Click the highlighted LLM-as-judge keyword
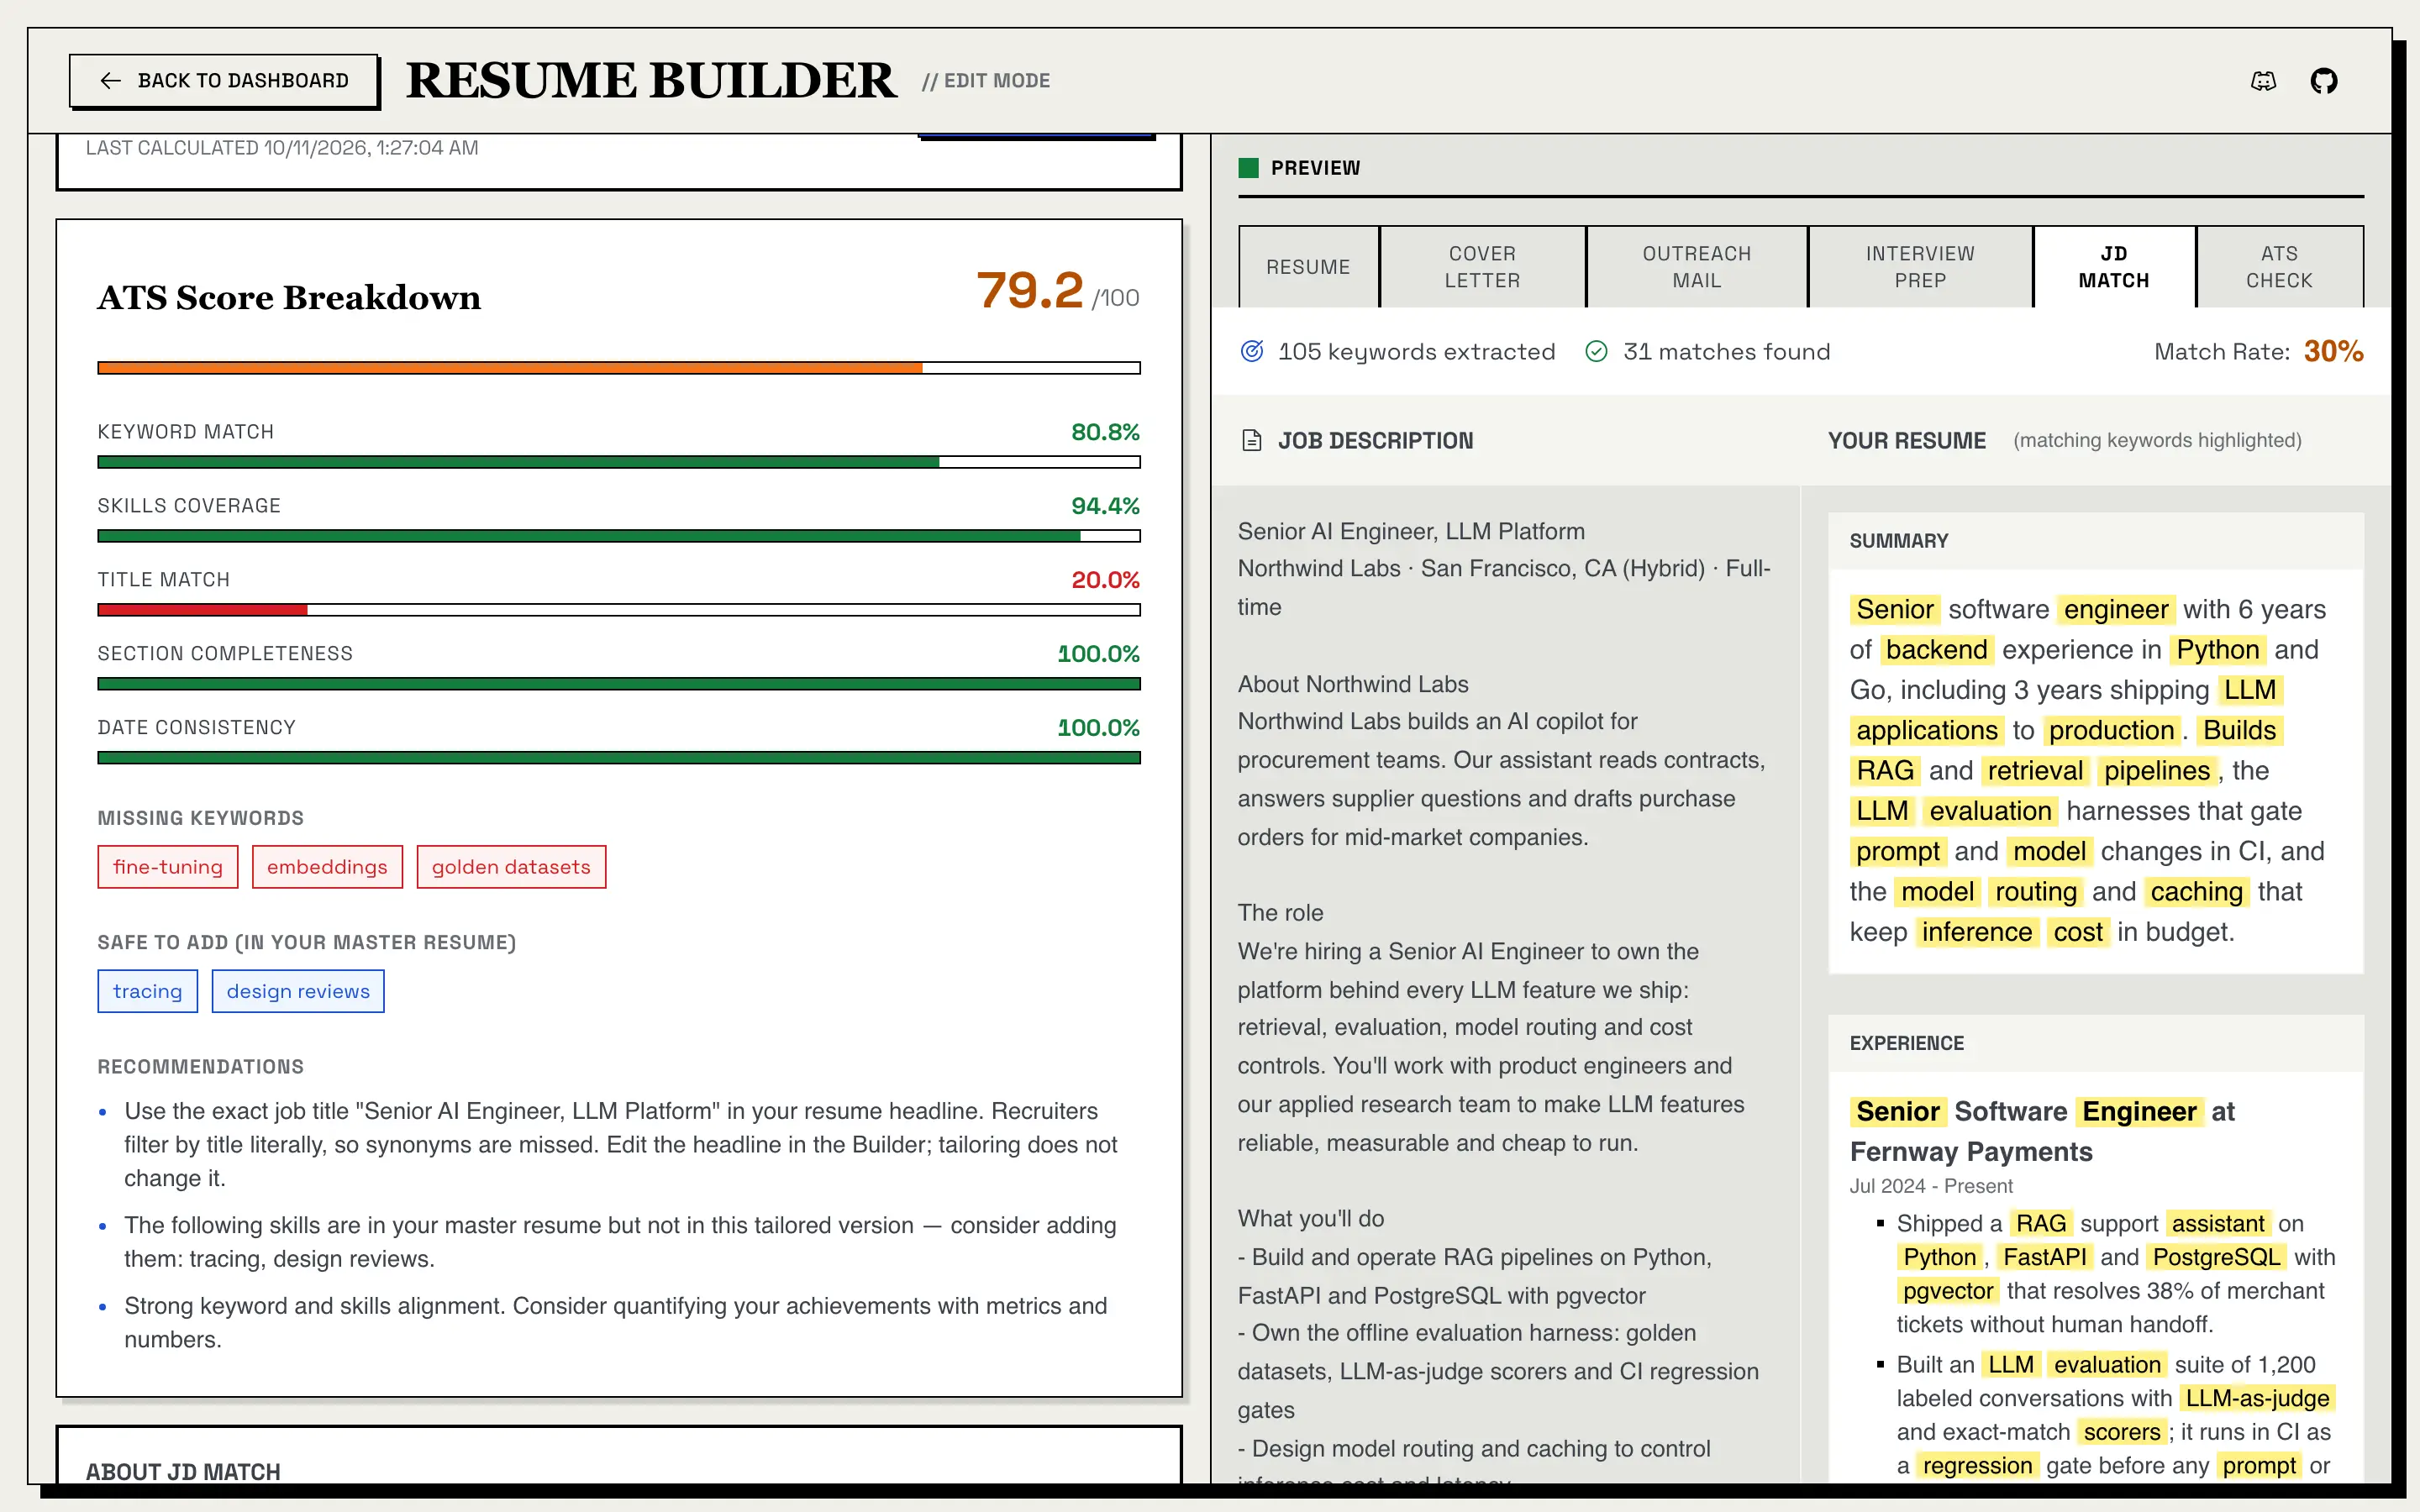Screen dimensions: 2420x1512 (2257, 1398)
